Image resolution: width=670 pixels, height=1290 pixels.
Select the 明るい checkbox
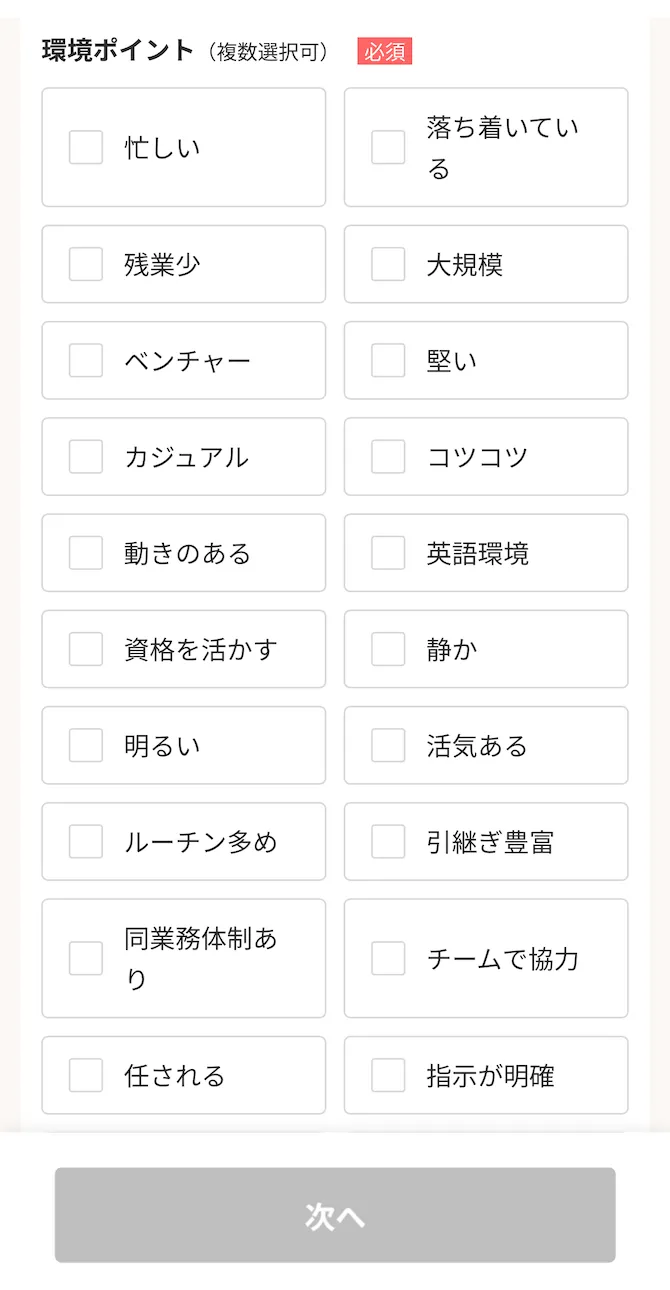point(85,745)
